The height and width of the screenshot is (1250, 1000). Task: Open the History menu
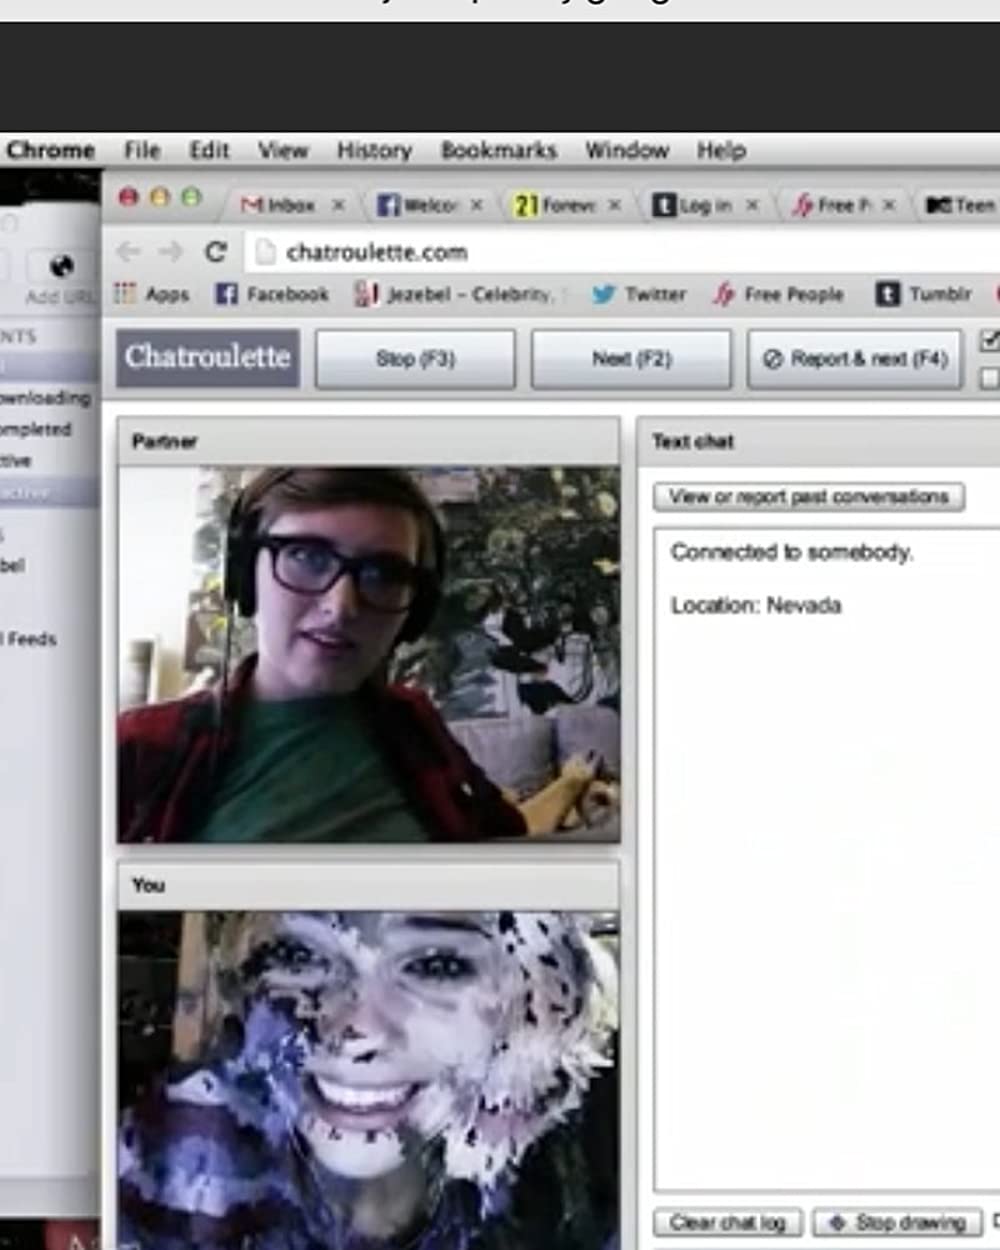click(x=374, y=150)
